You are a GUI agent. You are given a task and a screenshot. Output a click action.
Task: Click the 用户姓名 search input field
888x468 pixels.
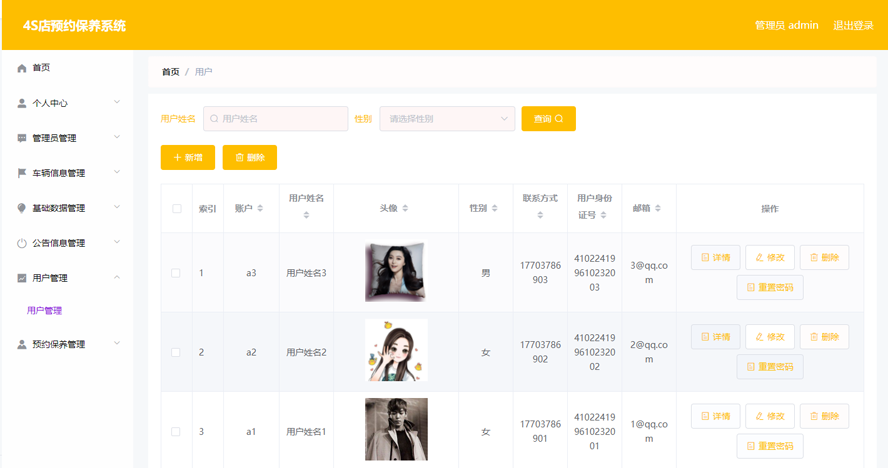point(277,119)
